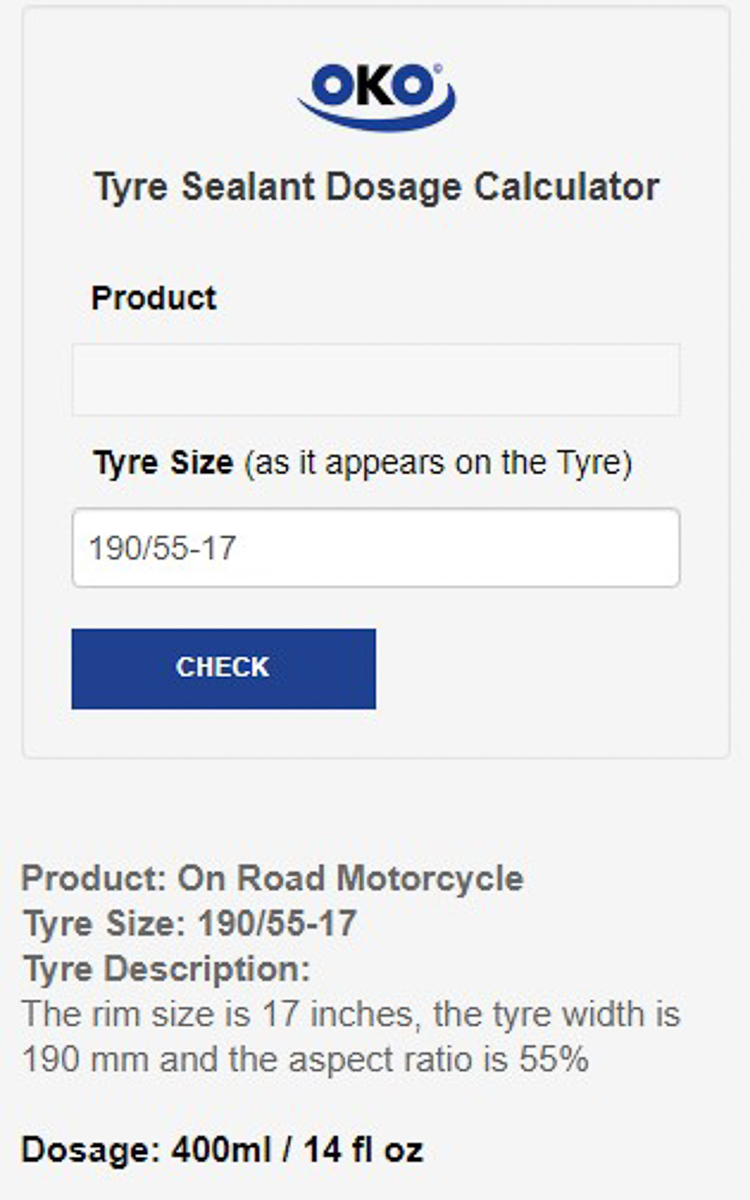Click the bold Product field label
The height and width of the screenshot is (1200, 750).
[x=154, y=298]
